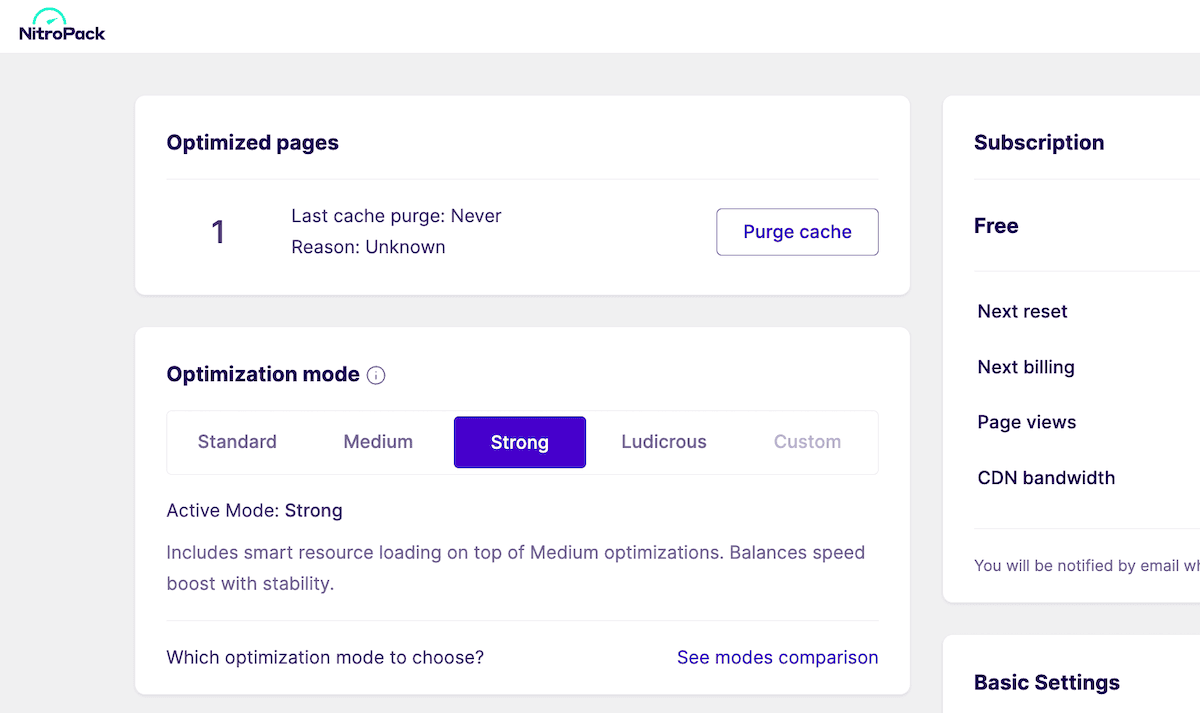The image size is (1200, 713).
Task: Click the Subscription heading
Action: click(1039, 142)
